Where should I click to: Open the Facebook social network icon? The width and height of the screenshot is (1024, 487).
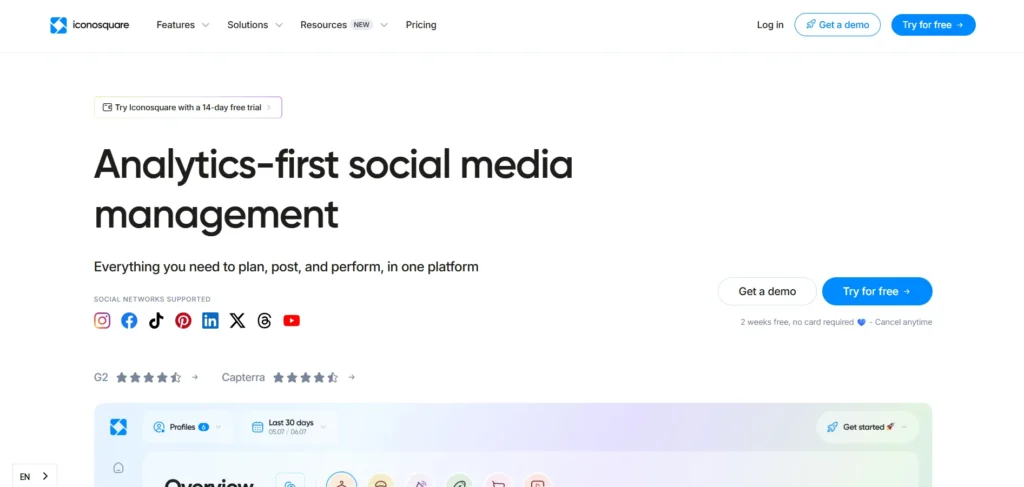(129, 321)
